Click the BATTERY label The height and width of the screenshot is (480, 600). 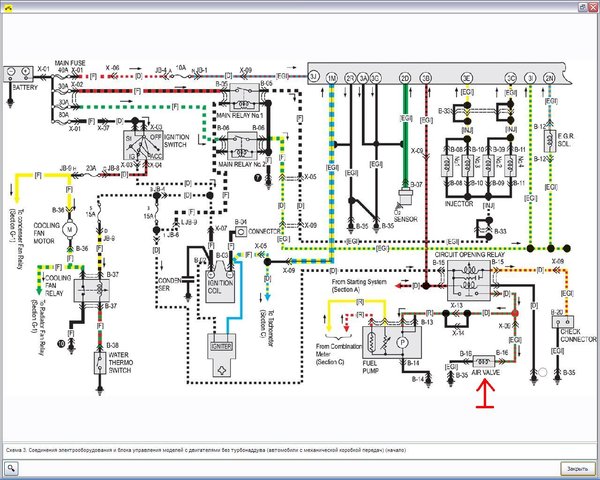(25, 88)
